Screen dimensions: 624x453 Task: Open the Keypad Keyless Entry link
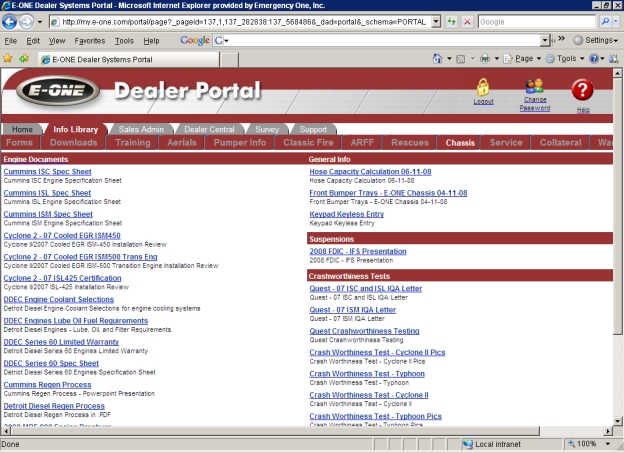347,214
